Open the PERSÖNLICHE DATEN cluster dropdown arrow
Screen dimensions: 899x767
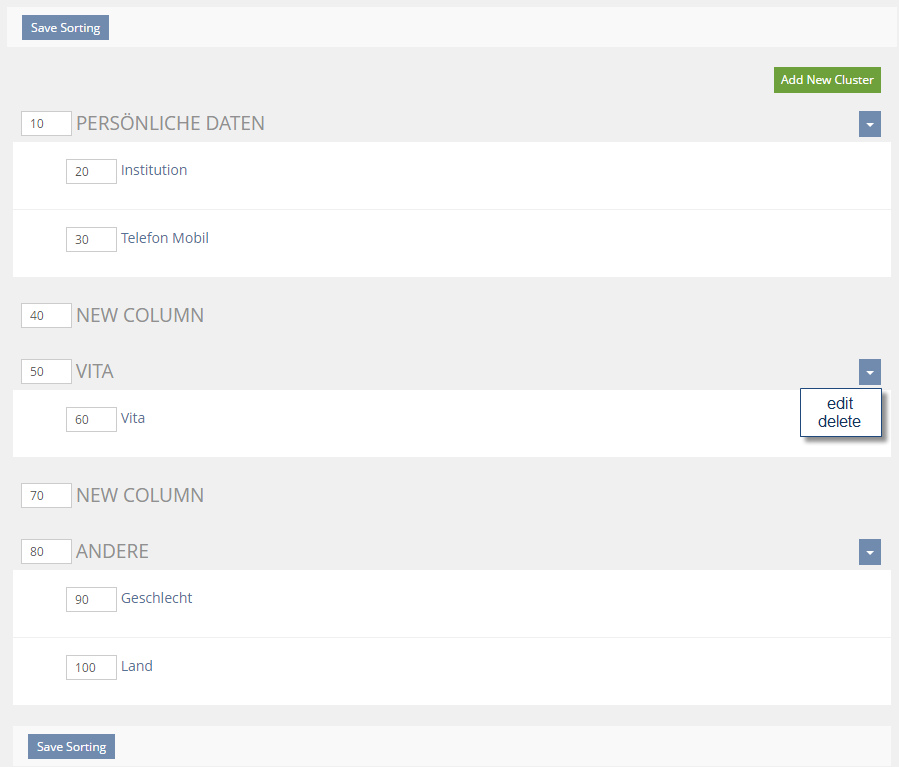pos(869,124)
